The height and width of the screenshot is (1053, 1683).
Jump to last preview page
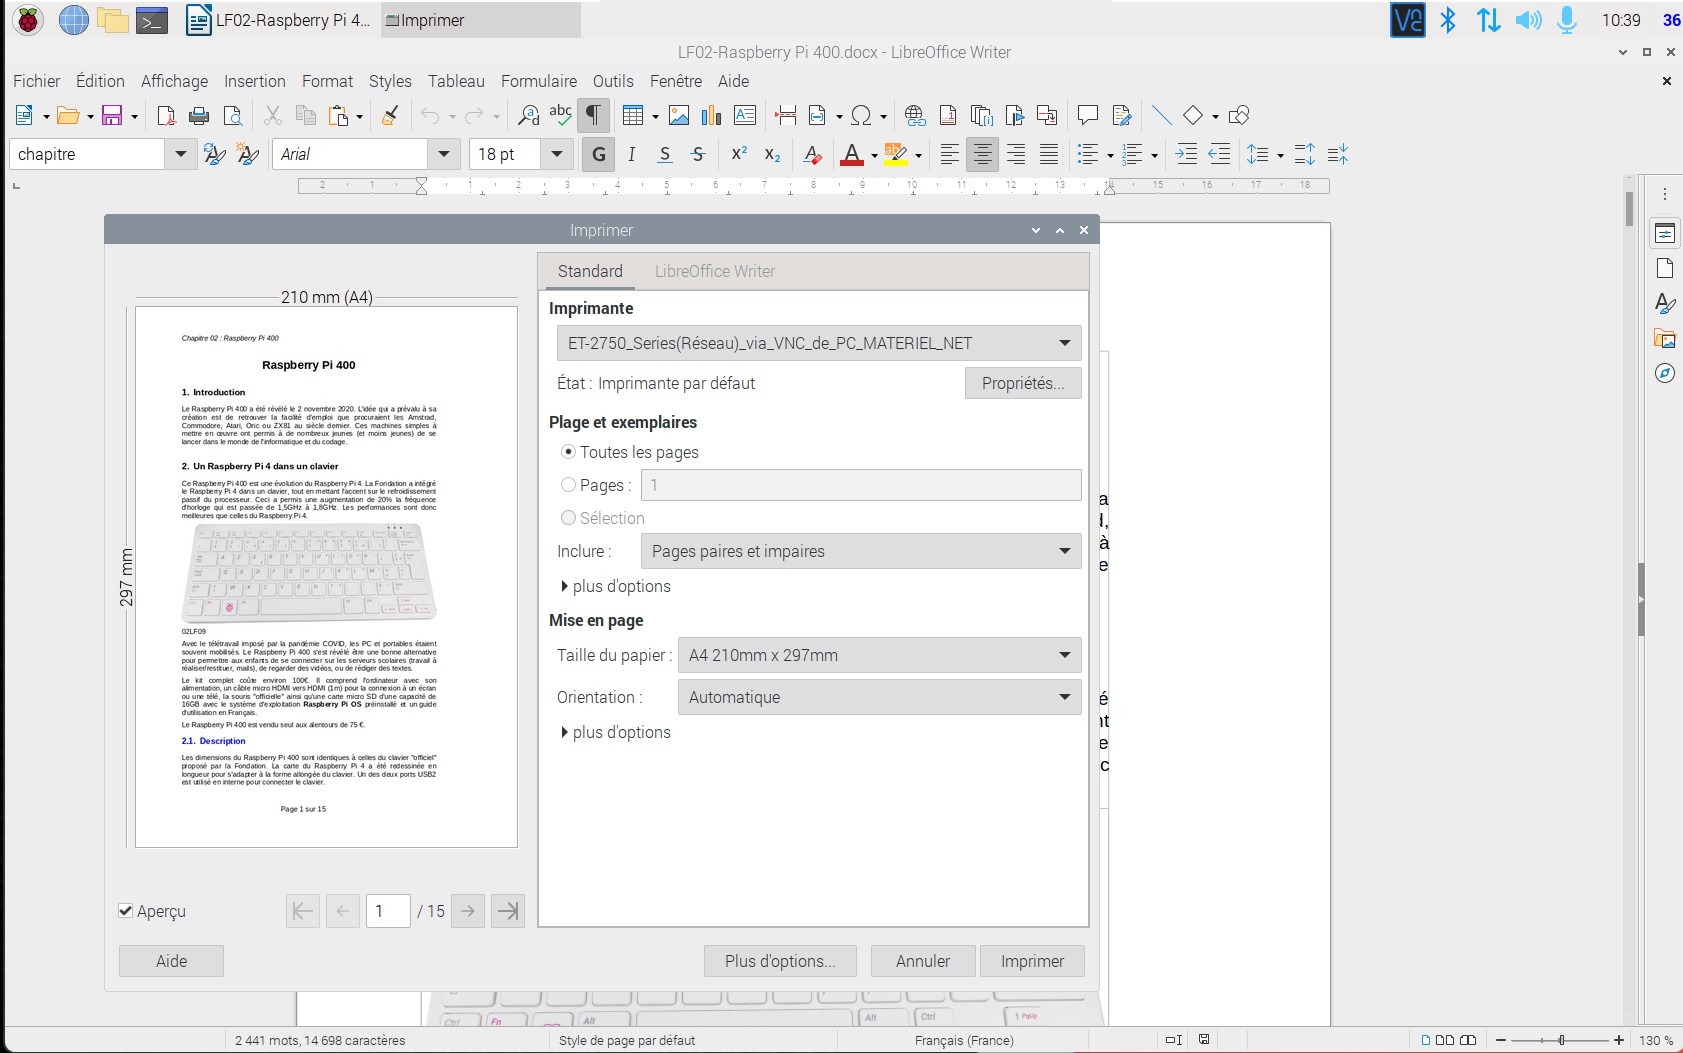(508, 911)
